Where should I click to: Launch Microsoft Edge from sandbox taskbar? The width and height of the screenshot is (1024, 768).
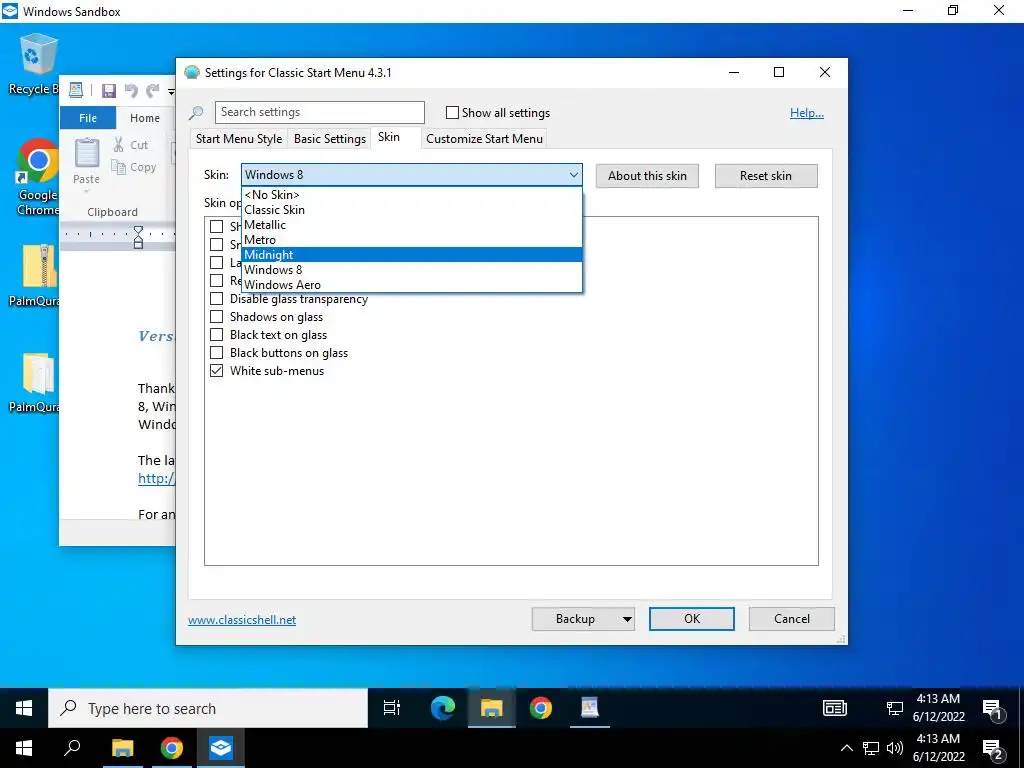(442, 708)
